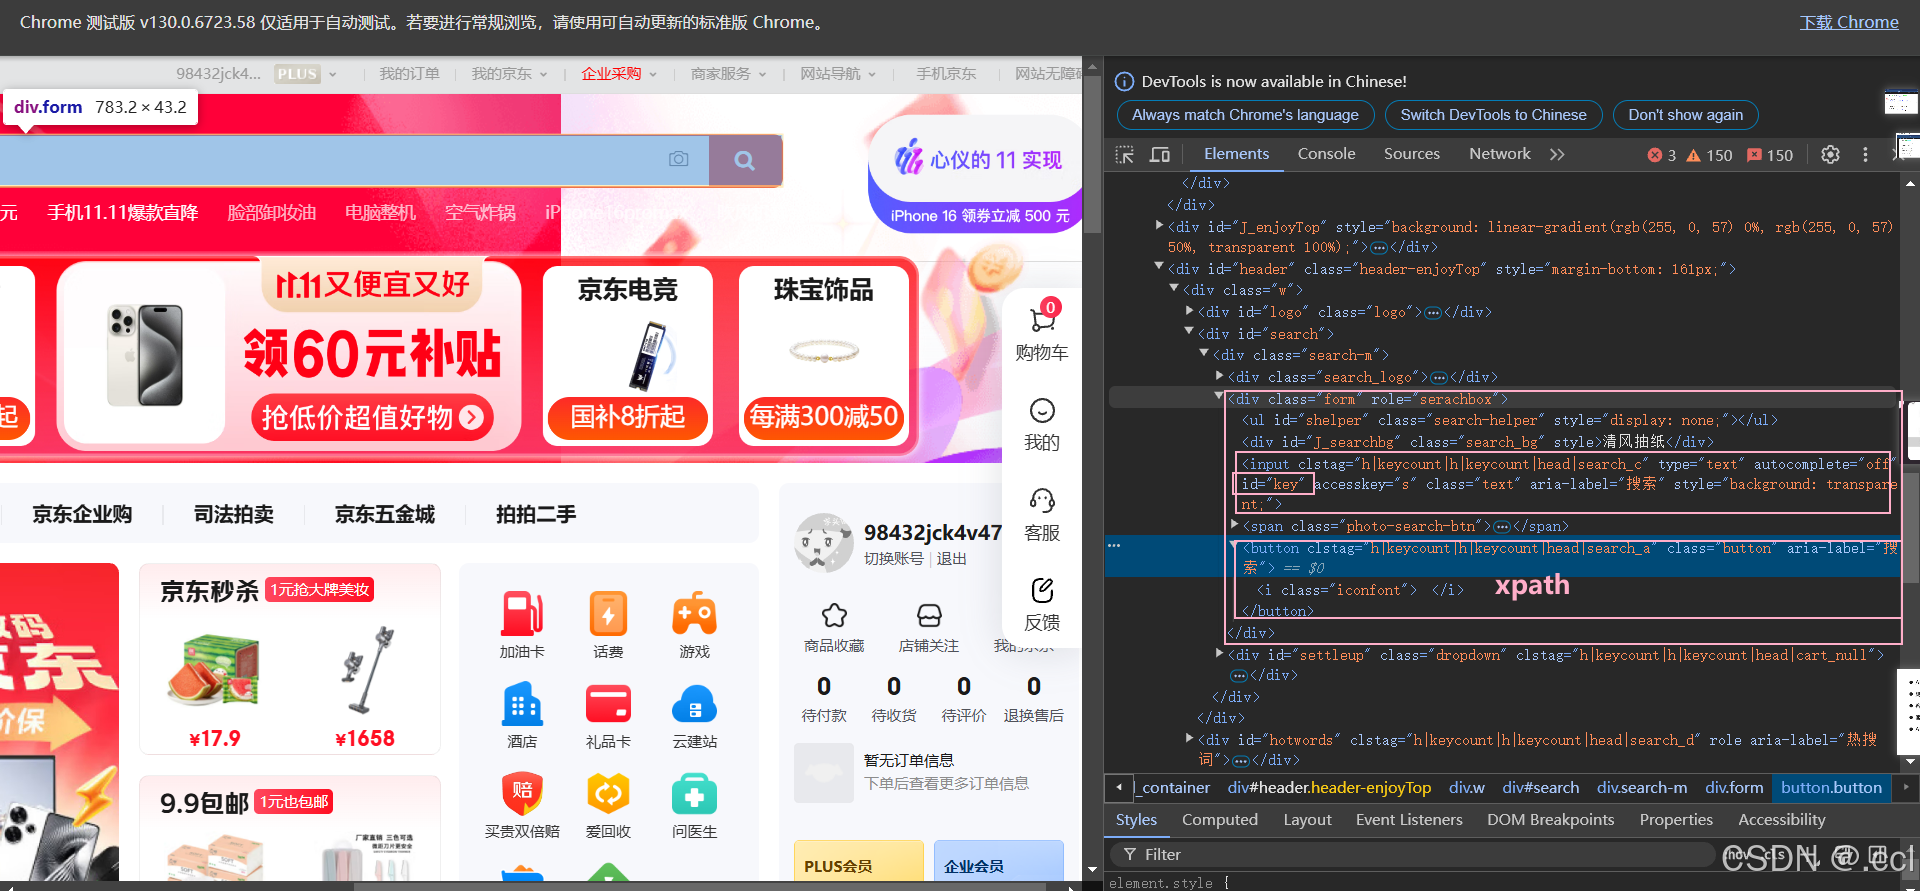Open the Event Listeners tab
This screenshot has height=891, width=1920.
1409,820
